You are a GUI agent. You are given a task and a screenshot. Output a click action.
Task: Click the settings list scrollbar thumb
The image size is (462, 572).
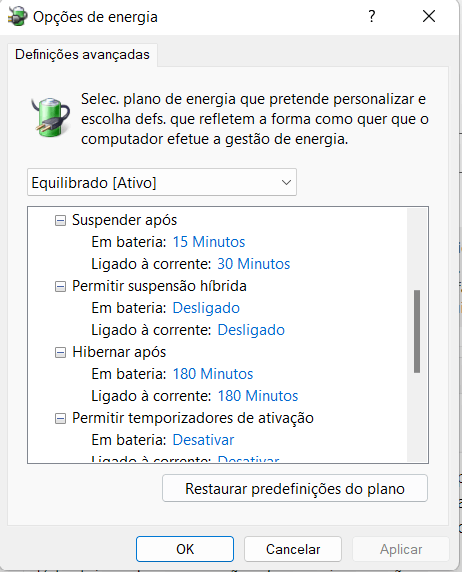tap(417, 331)
